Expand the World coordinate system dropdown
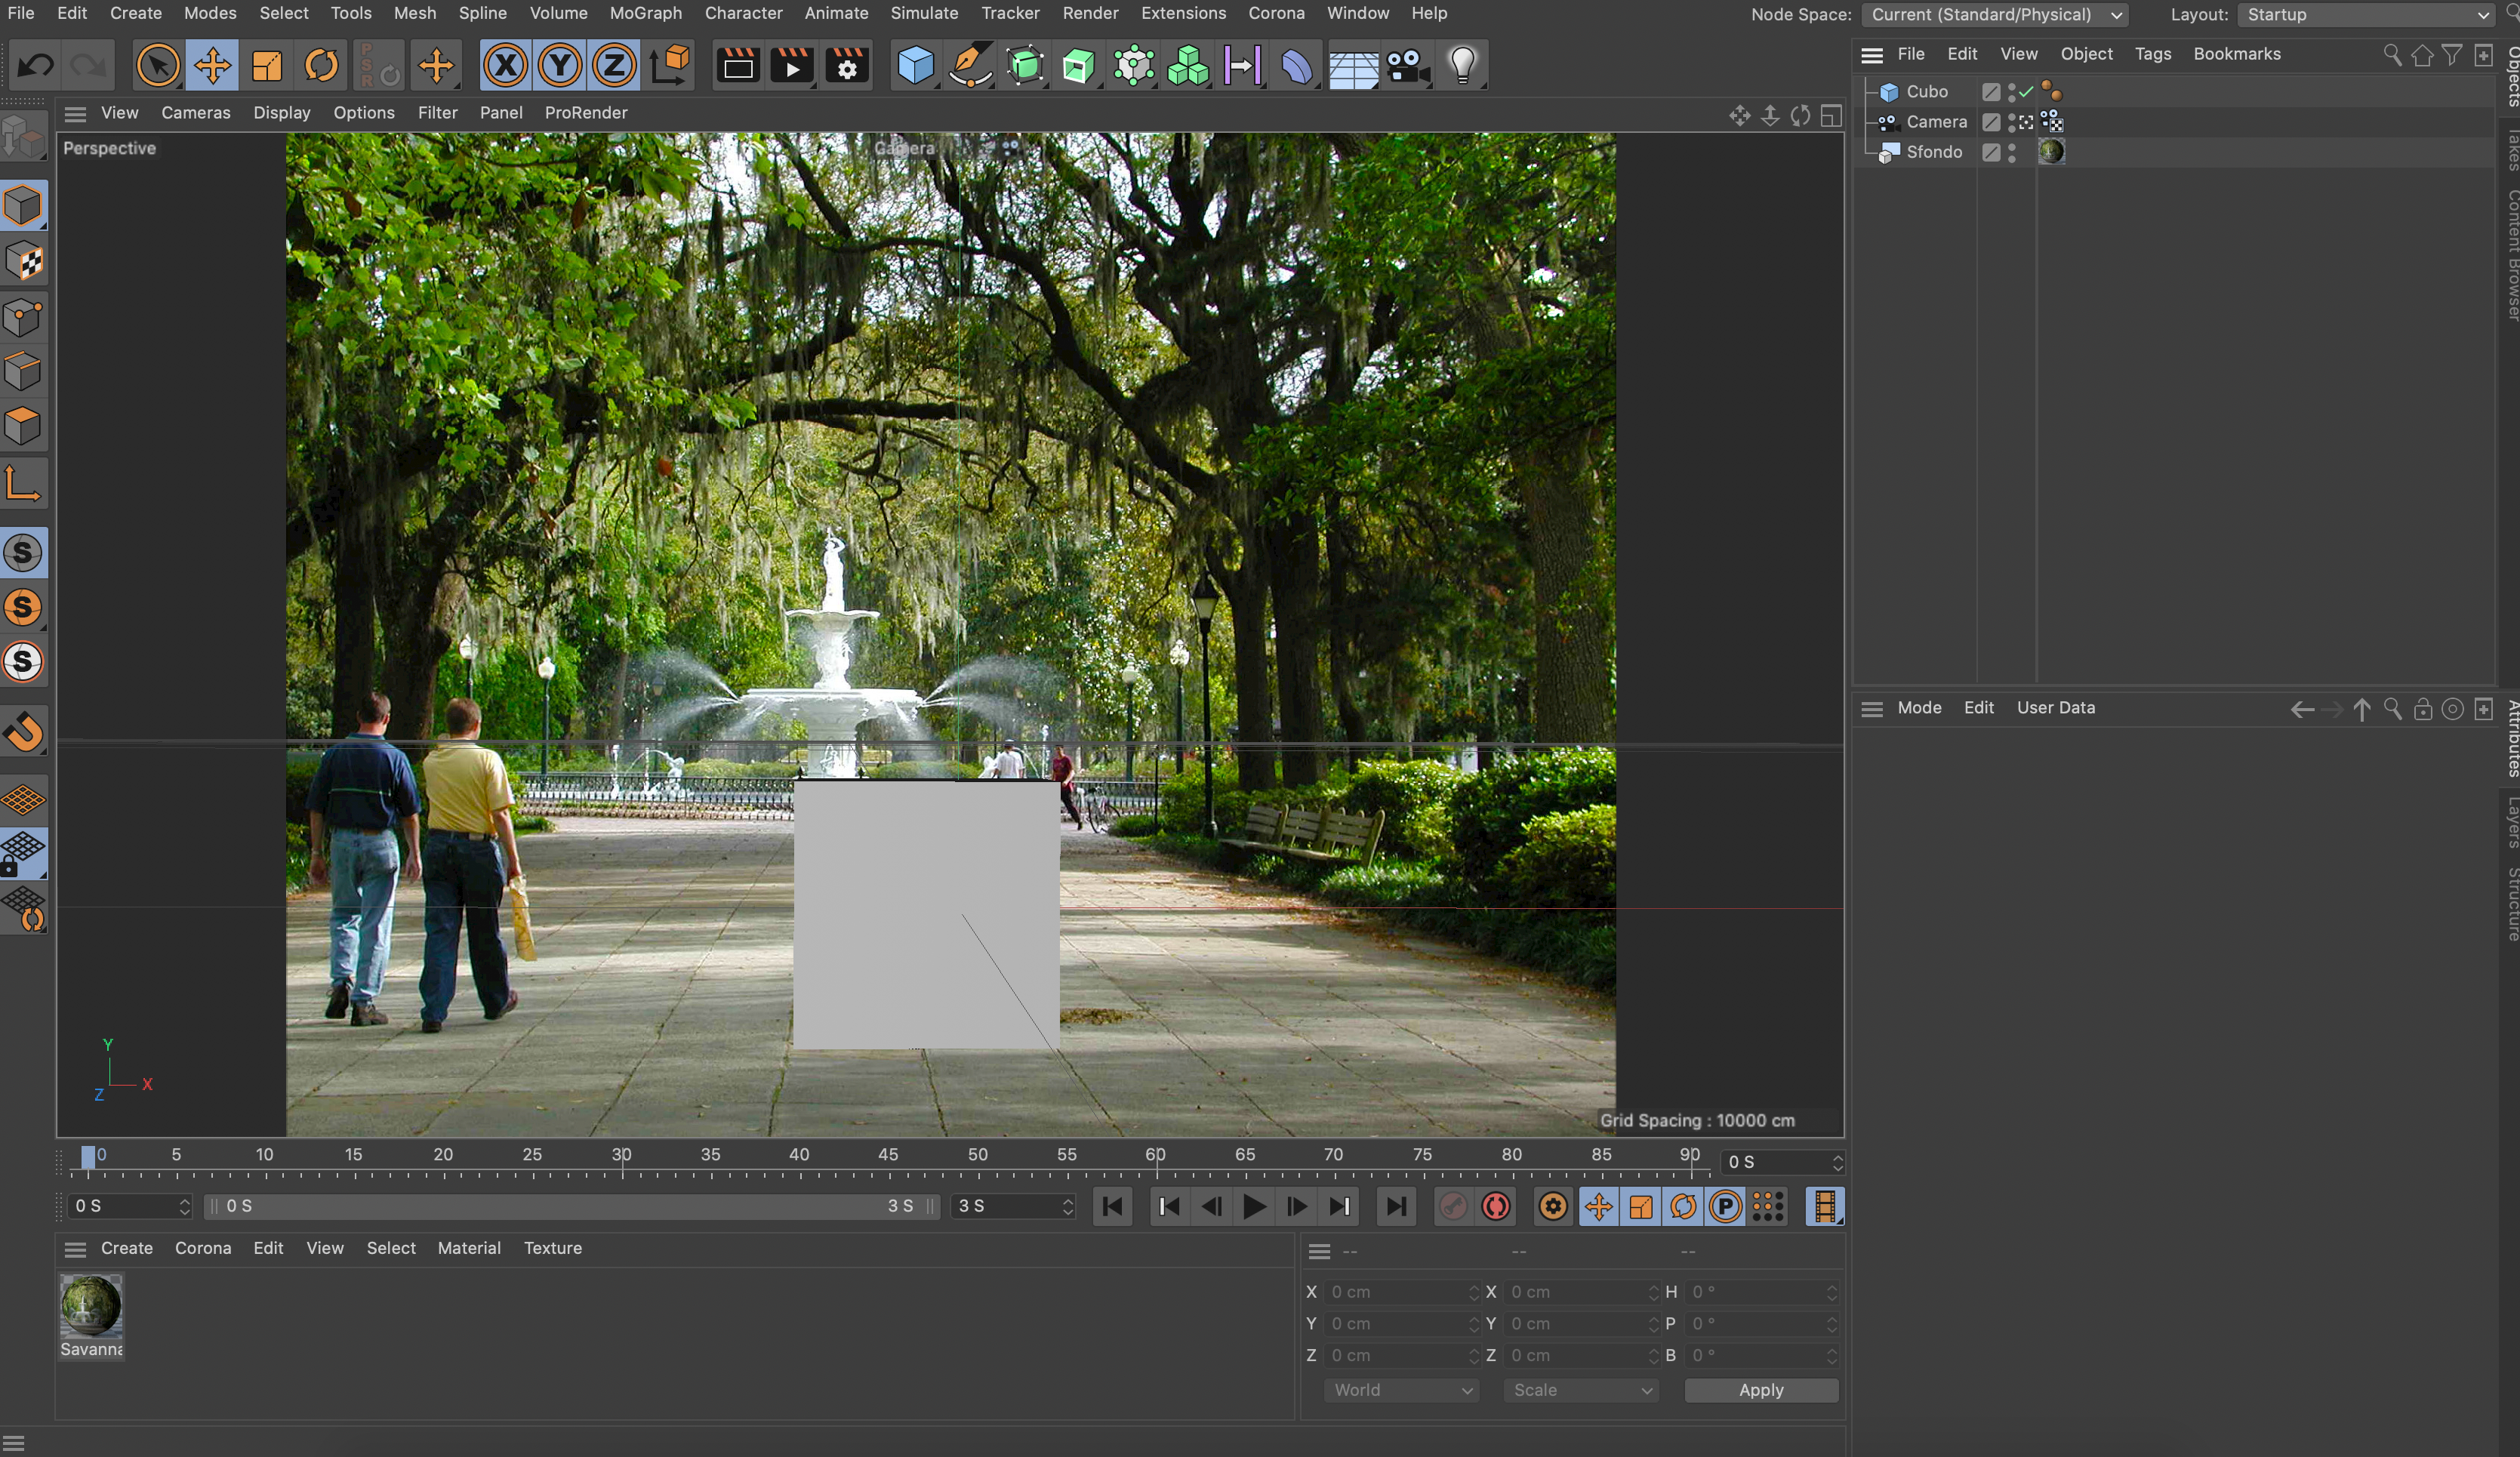Viewport: 2520px width, 1457px height. (x=1401, y=1390)
